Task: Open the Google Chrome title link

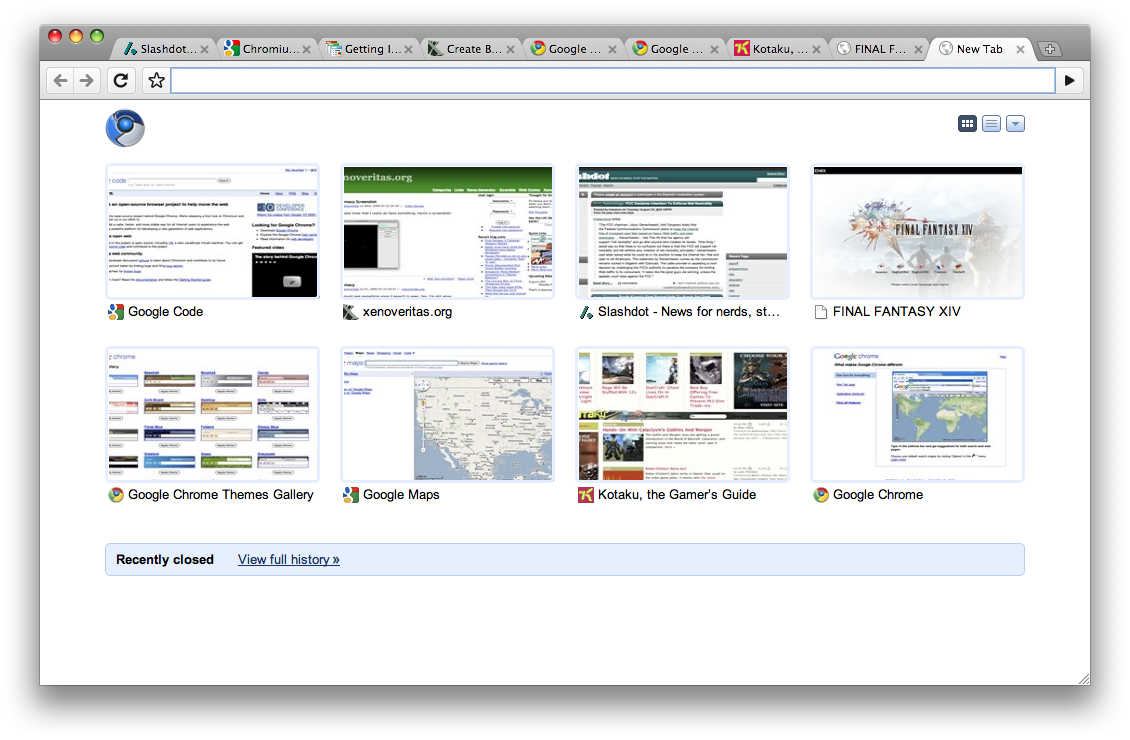Action: tap(878, 495)
